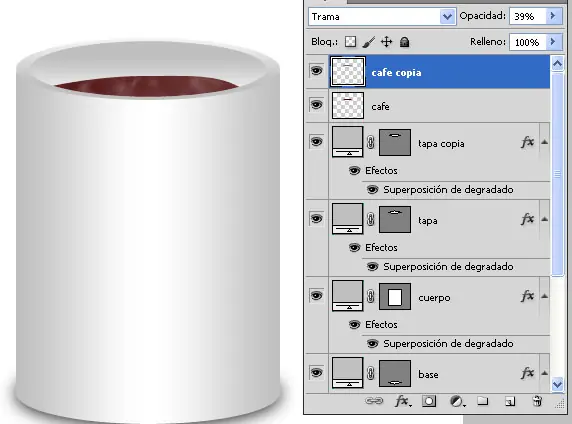572x424 pixels.
Task: Click the coffee surface in the cup
Action: click(x=147, y=86)
